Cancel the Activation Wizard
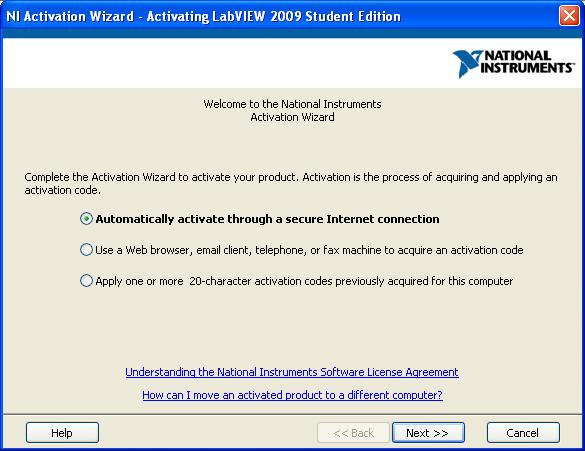The width and height of the screenshot is (585, 451). [523, 433]
